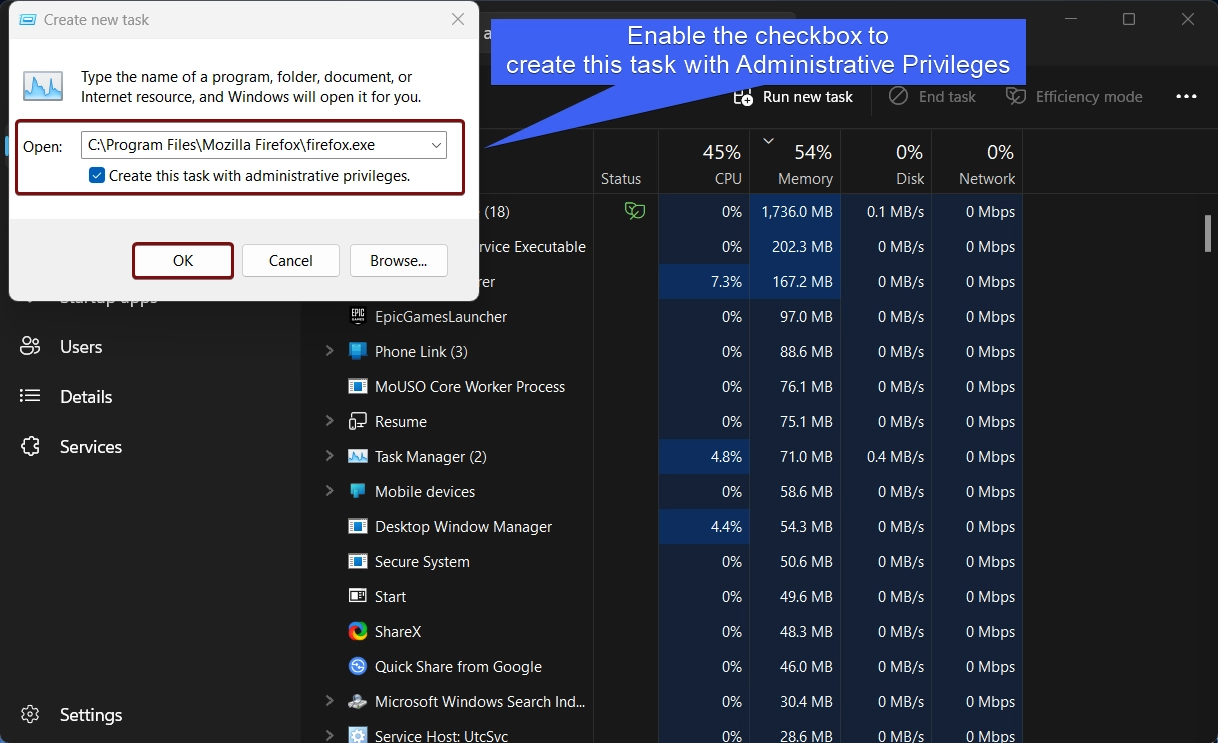1218x743 pixels.
Task: Close the Create new task dialog
Action: point(457,19)
